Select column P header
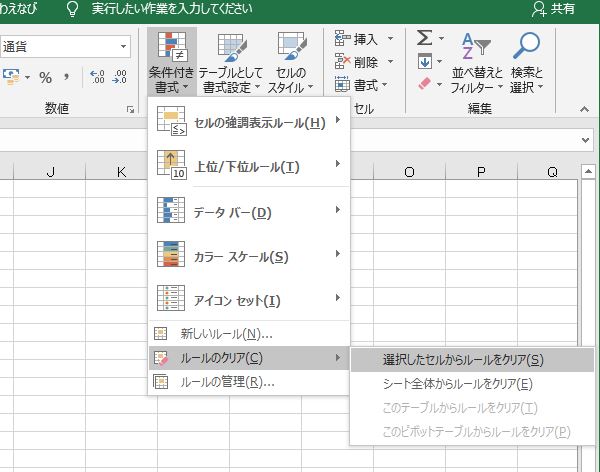Viewport: 600px width, 472px height. click(x=481, y=171)
